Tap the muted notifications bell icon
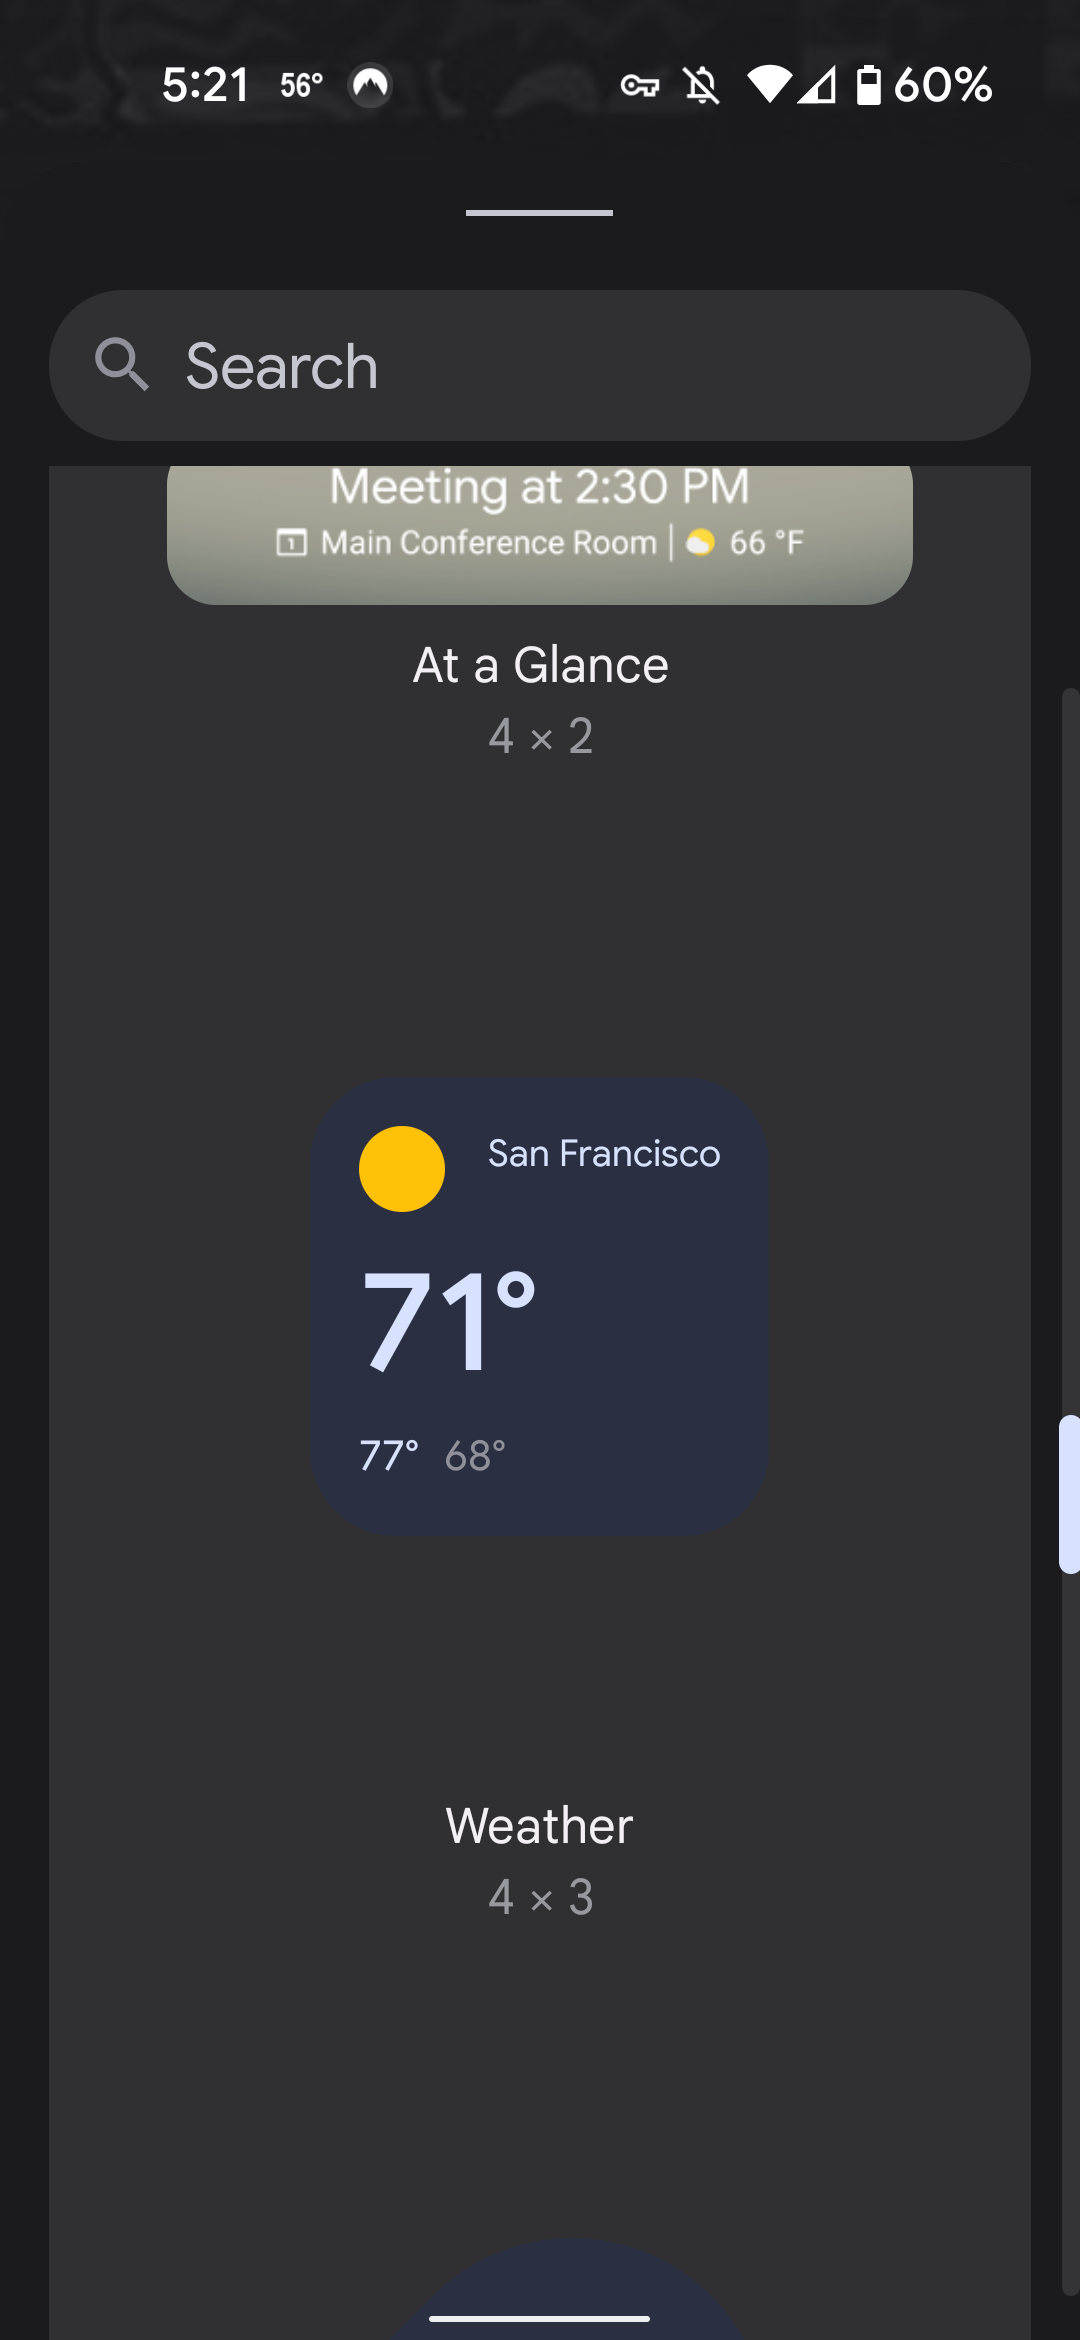This screenshot has width=1080, height=2340. click(x=702, y=86)
